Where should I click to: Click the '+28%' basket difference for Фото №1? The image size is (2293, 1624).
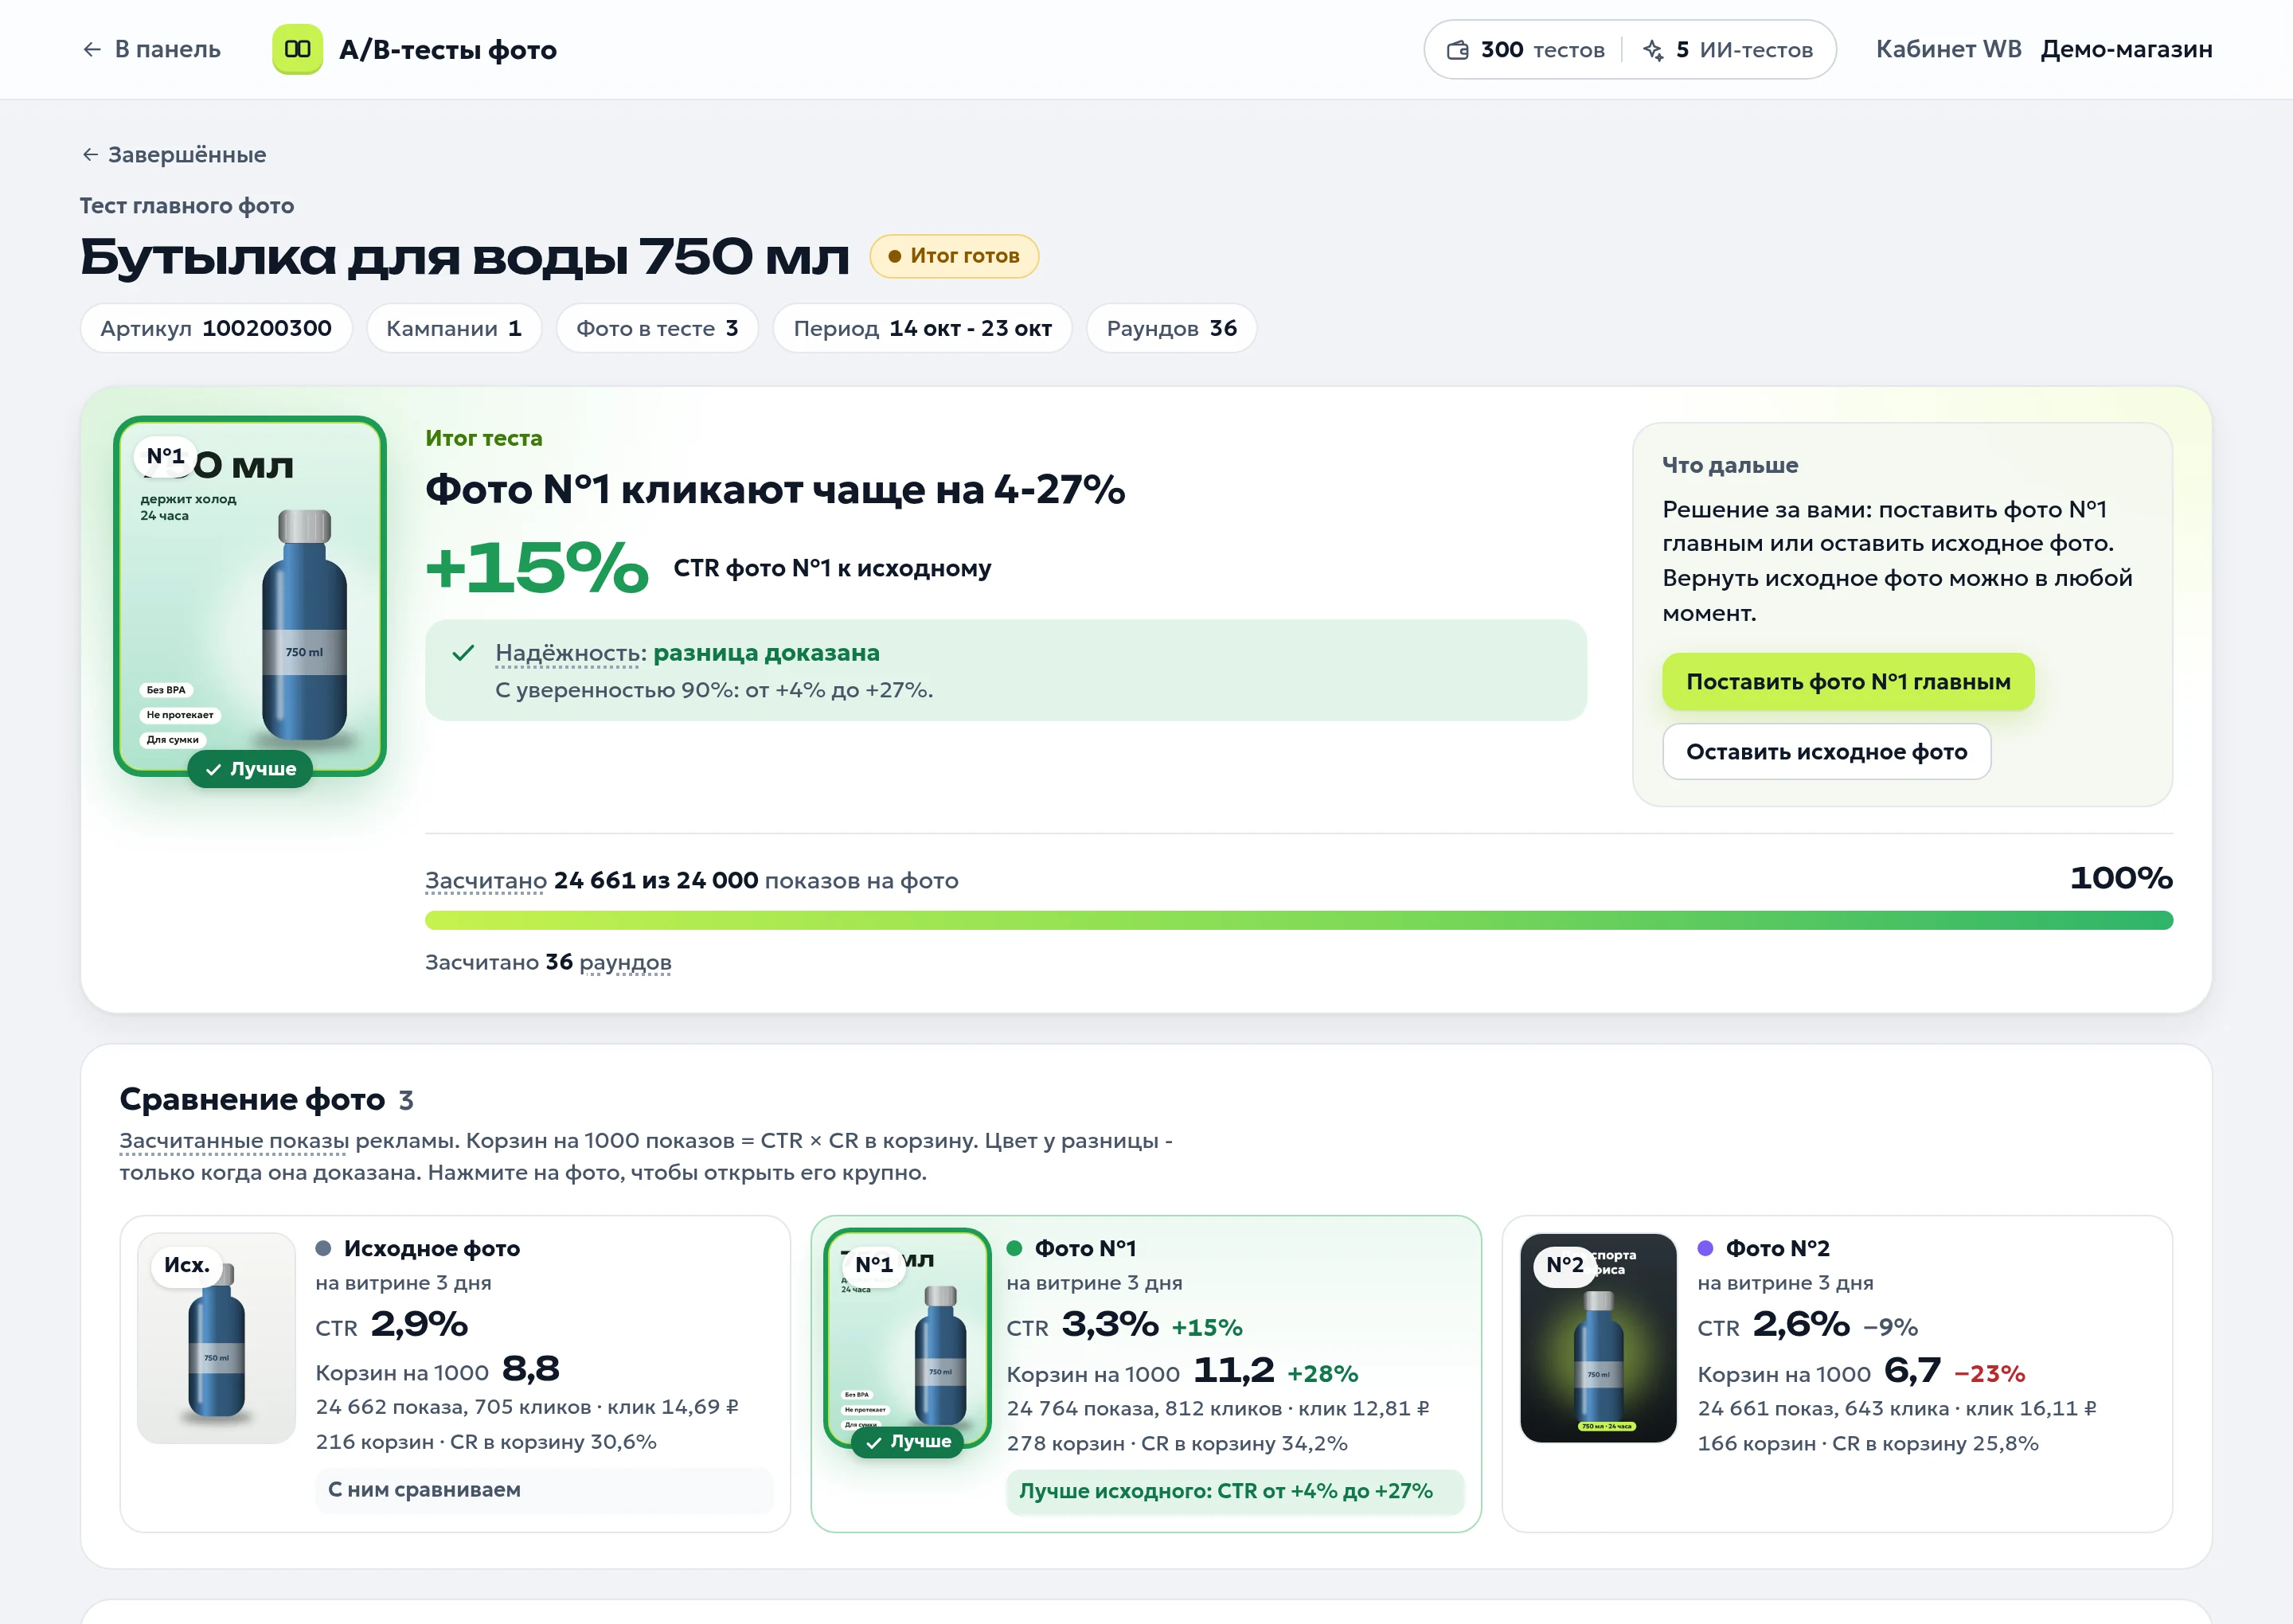tap(1322, 1374)
